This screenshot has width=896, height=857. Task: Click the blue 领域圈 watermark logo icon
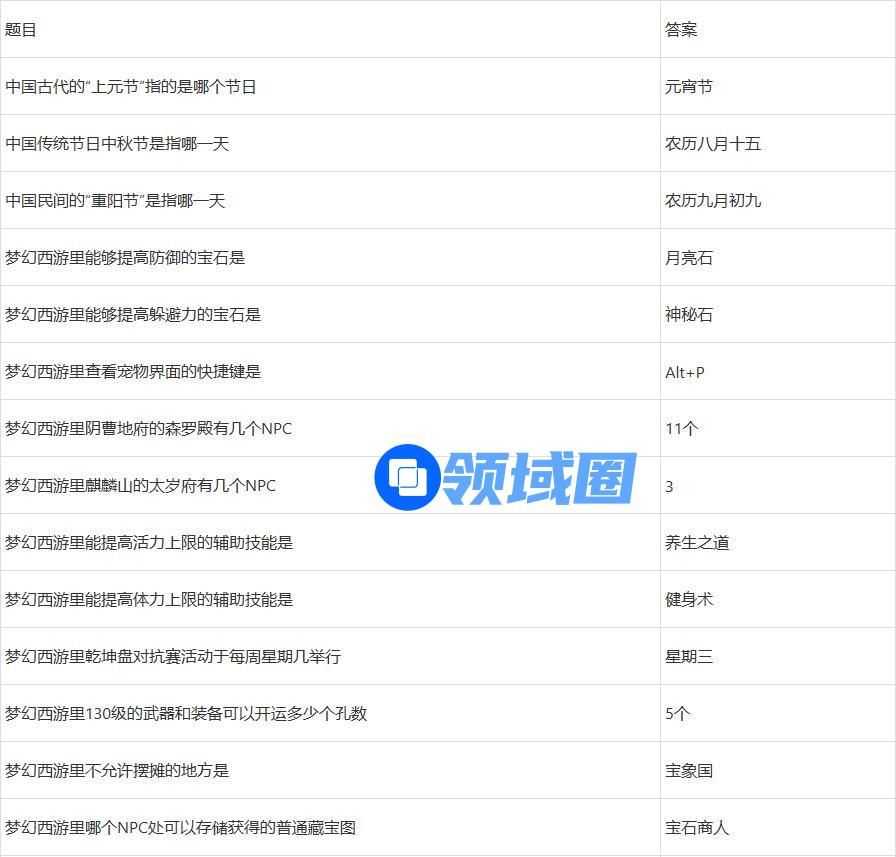(x=407, y=477)
